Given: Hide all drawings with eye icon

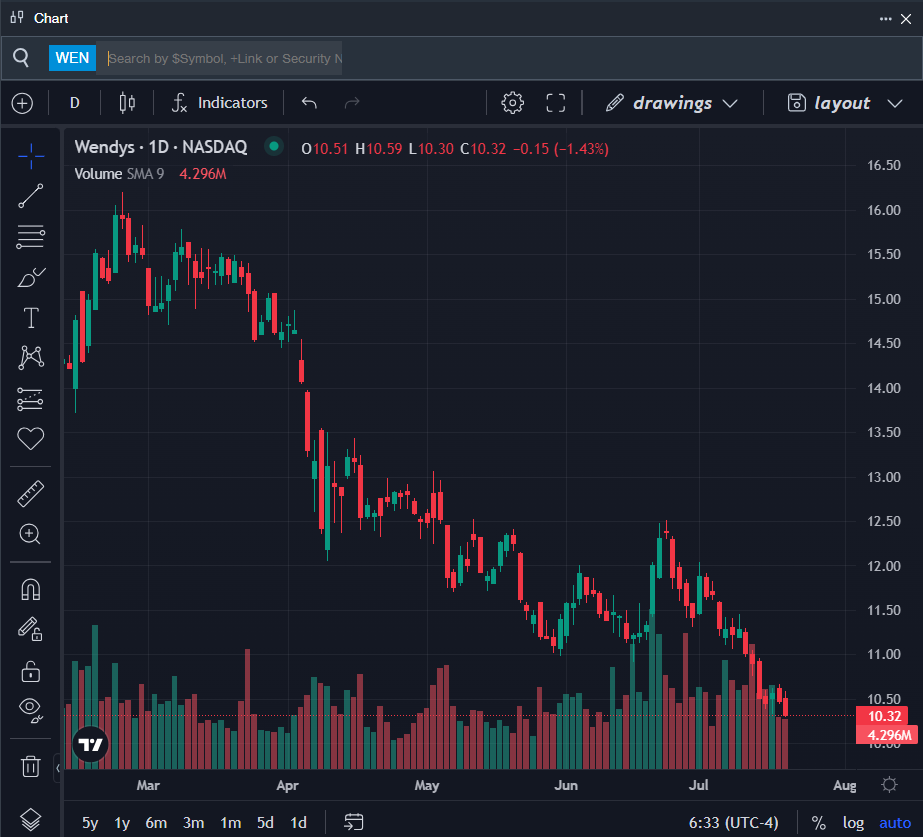Looking at the screenshot, I should pos(31,710).
